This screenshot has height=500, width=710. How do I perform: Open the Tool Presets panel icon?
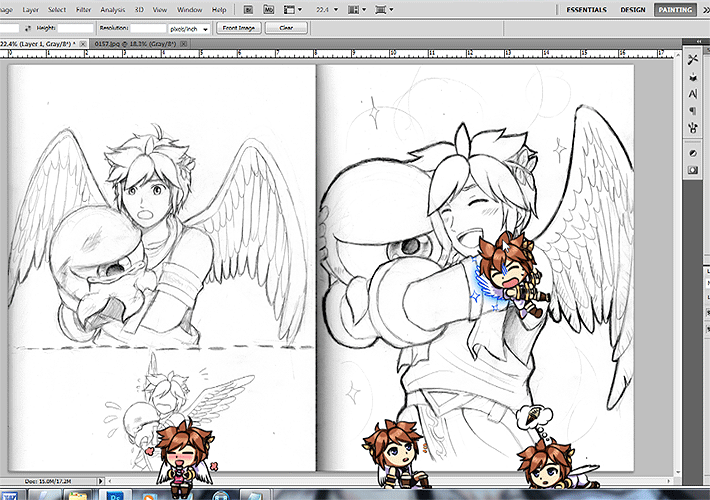[692, 59]
